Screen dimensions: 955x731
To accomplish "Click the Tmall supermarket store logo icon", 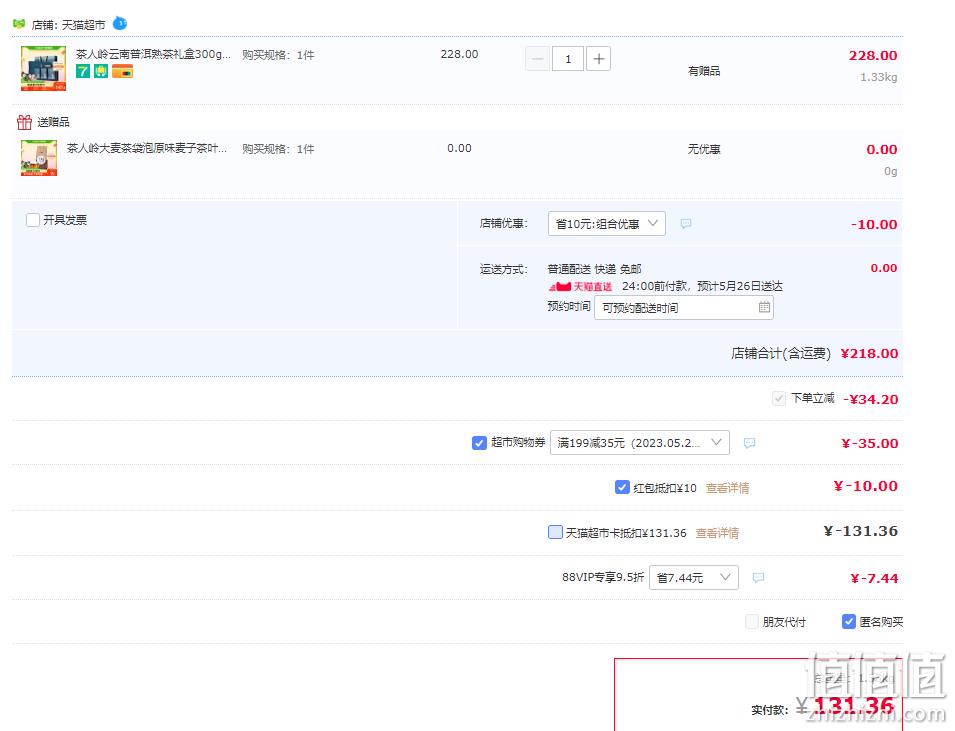I will coord(19,24).
